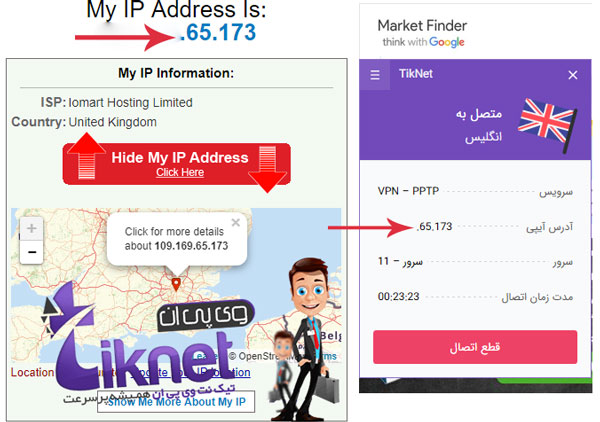Click the disconnect قطع اتصال button
600x422 pixels.
[475, 347]
